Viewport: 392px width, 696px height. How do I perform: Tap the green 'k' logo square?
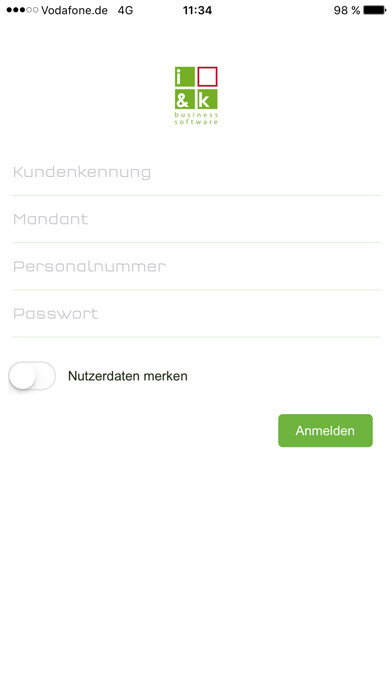207,99
